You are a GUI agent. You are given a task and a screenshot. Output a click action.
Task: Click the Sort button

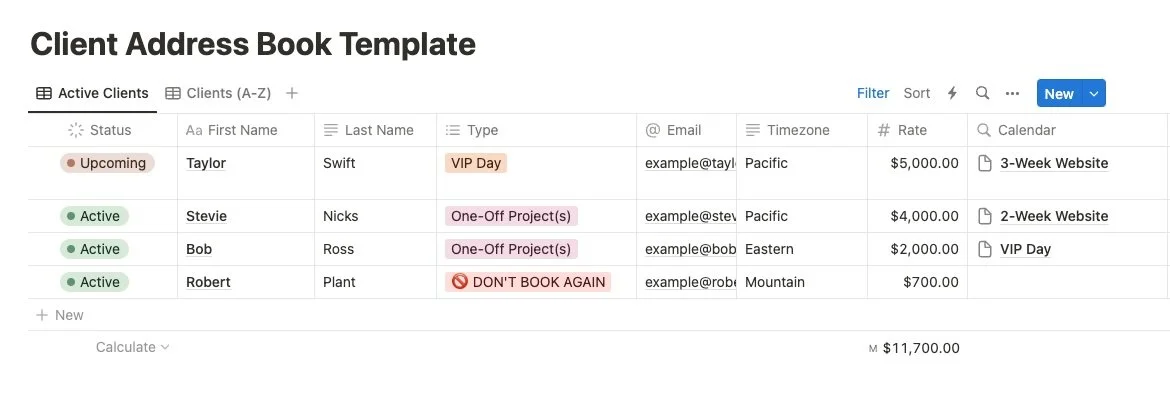917,93
